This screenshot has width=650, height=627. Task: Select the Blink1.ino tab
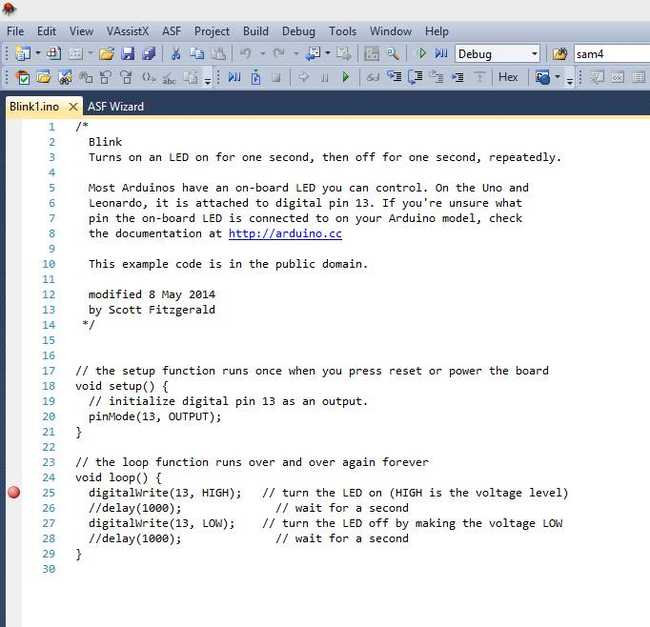37,106
